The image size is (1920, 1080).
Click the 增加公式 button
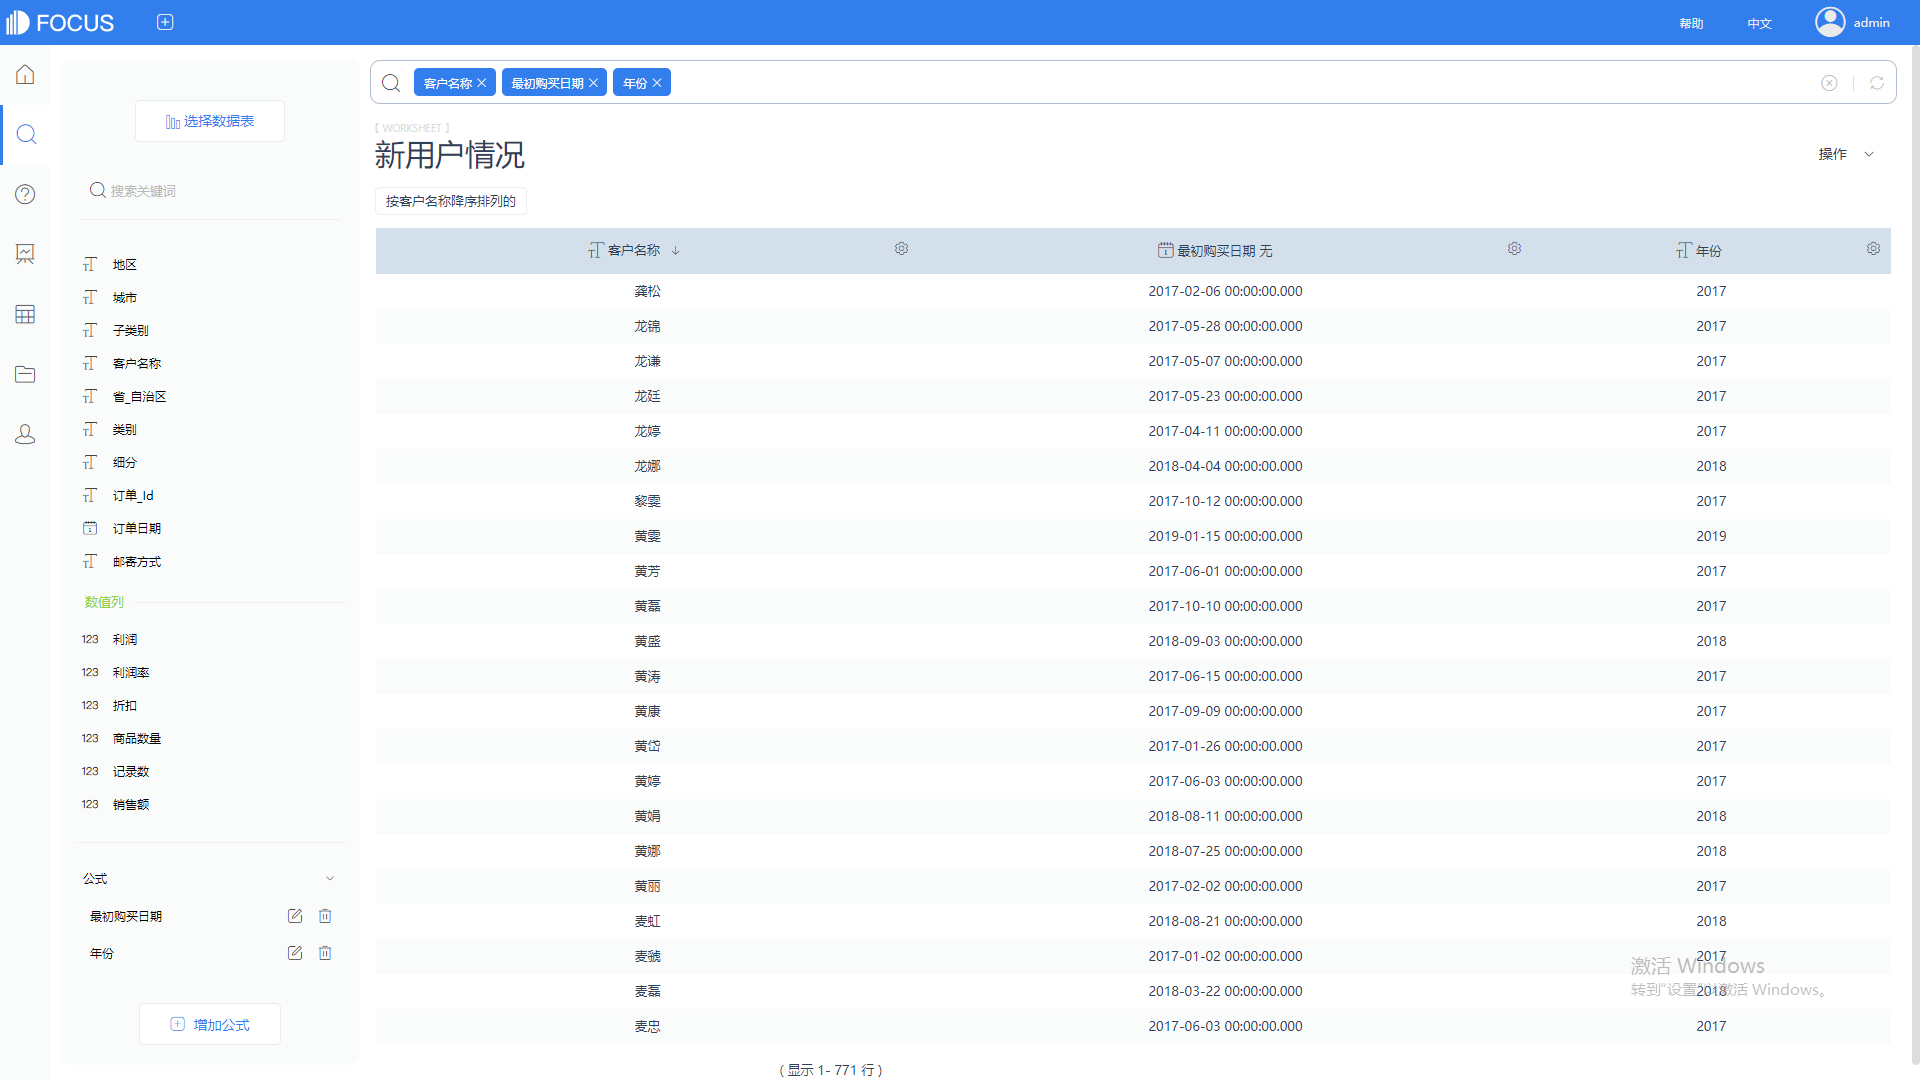coord(210,1024)
